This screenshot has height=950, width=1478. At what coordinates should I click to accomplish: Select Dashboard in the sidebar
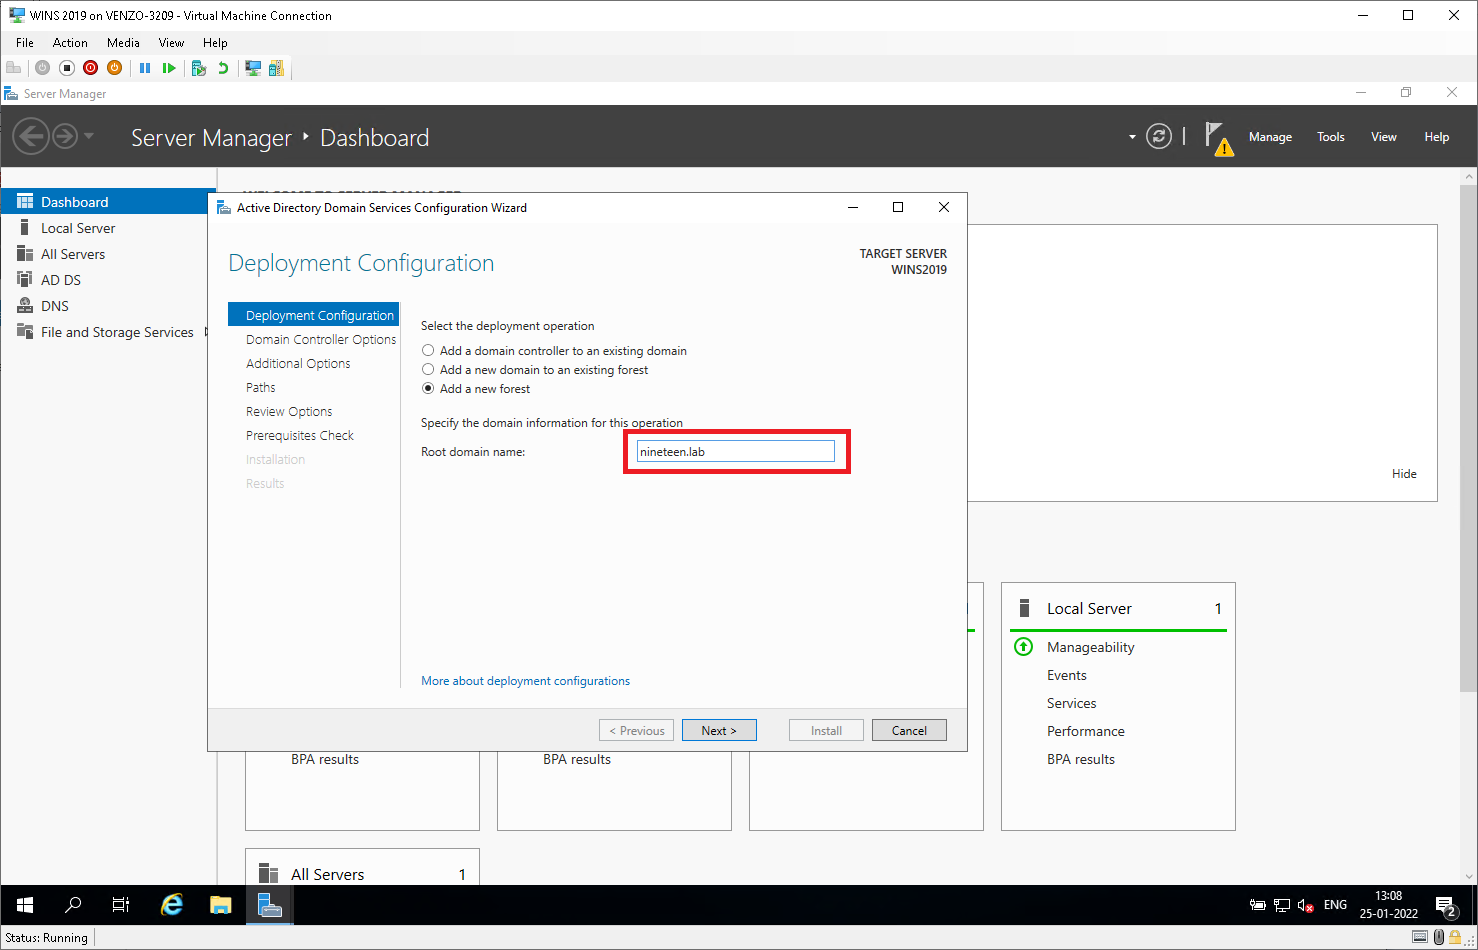point(108,202)
